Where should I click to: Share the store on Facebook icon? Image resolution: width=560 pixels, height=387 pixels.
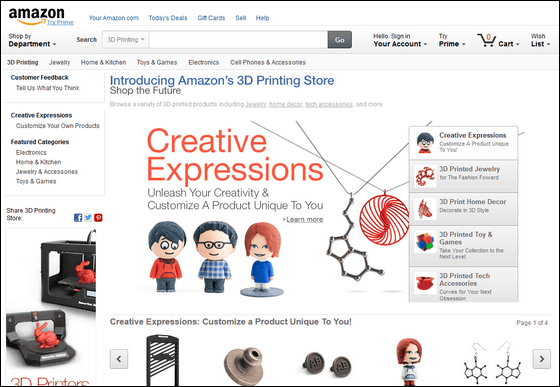(78, 217)
